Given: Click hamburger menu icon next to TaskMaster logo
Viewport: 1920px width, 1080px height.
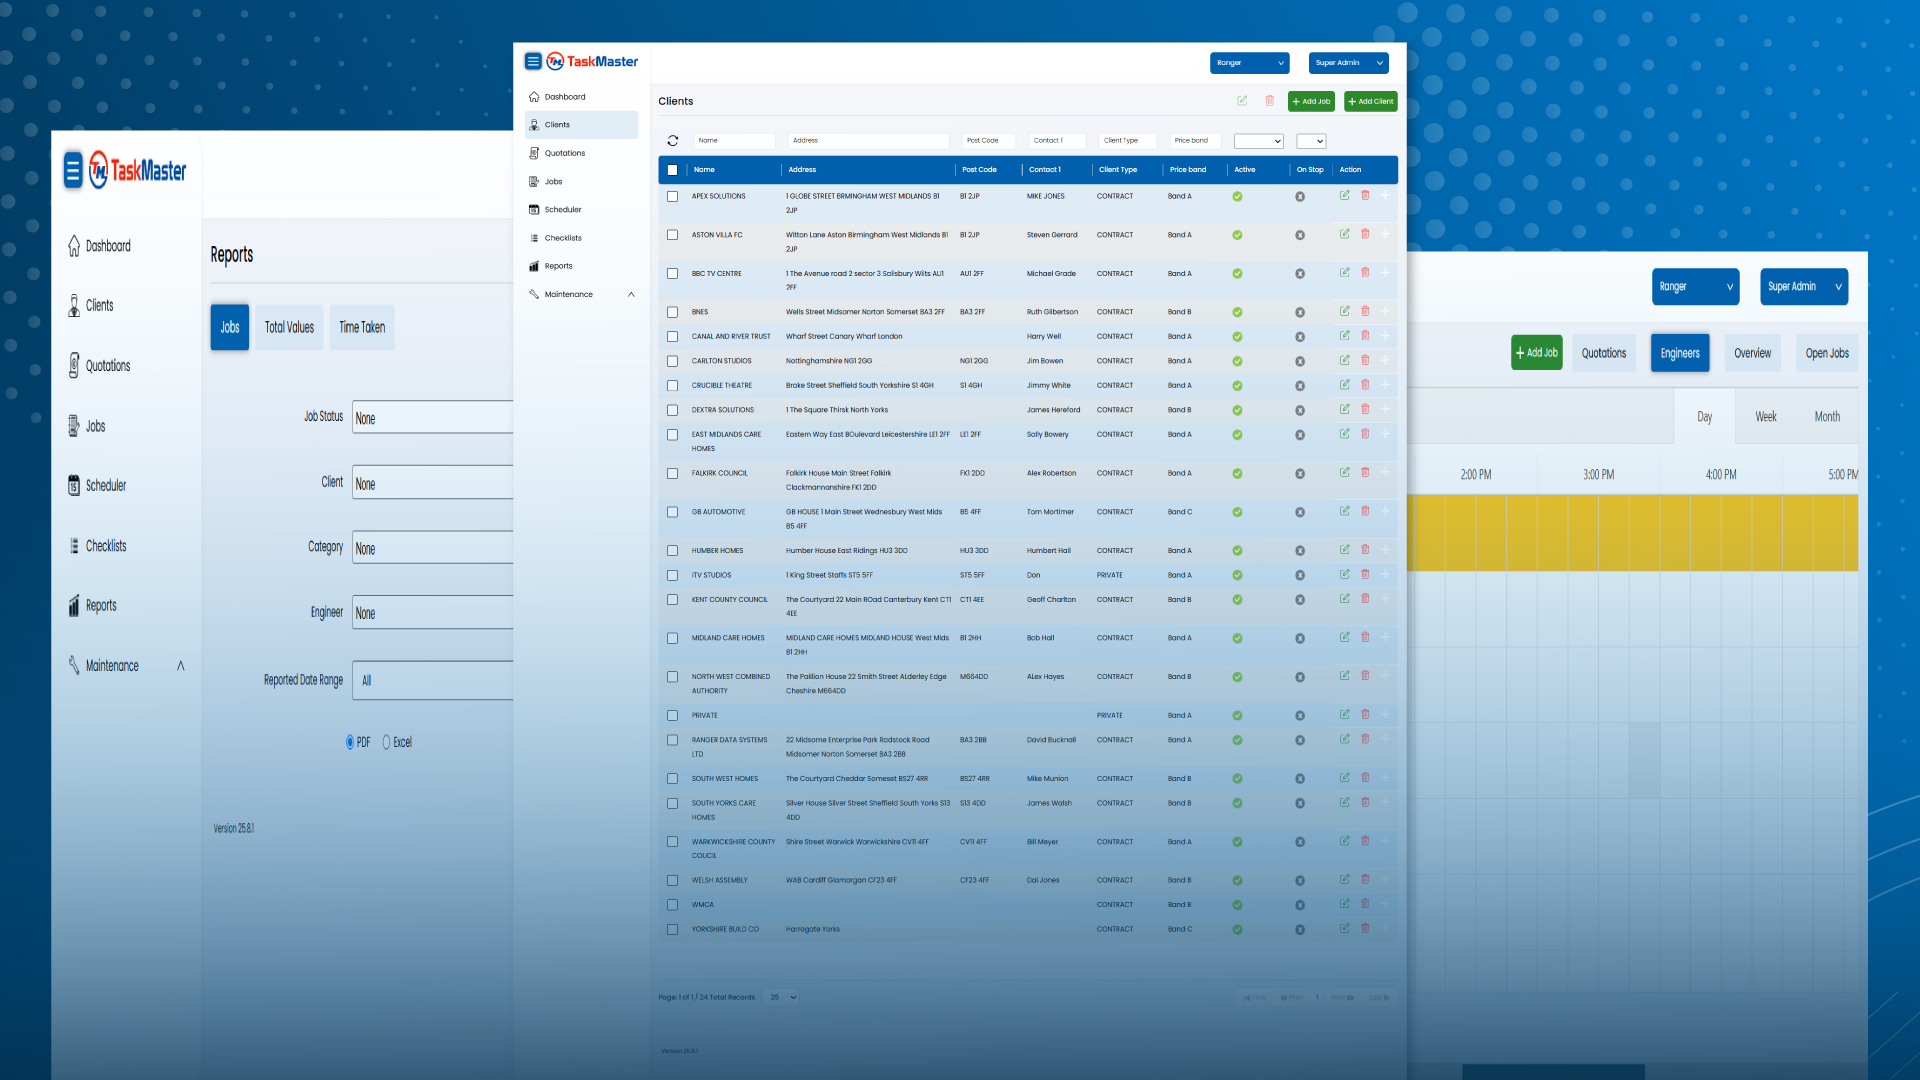Looking at the screenshot, I should point(533,61).
